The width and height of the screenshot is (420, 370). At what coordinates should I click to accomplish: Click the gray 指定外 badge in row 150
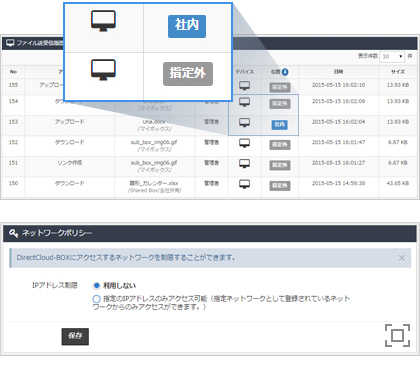pos(280,186)
